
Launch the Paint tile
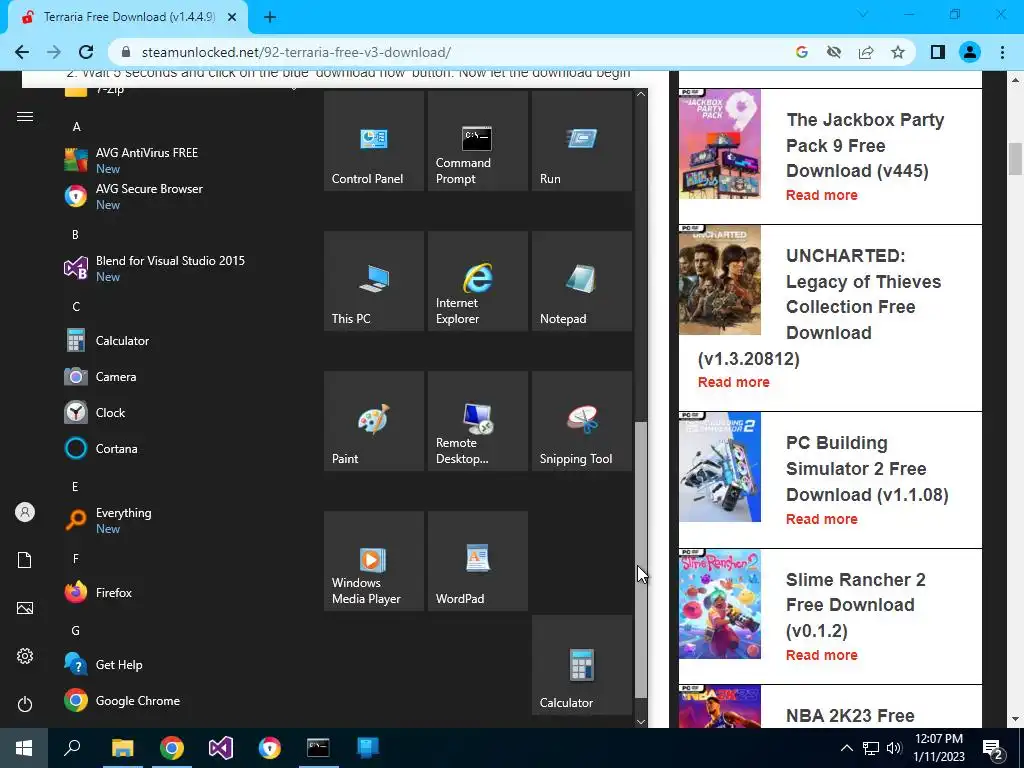click(x=374, y=421)
